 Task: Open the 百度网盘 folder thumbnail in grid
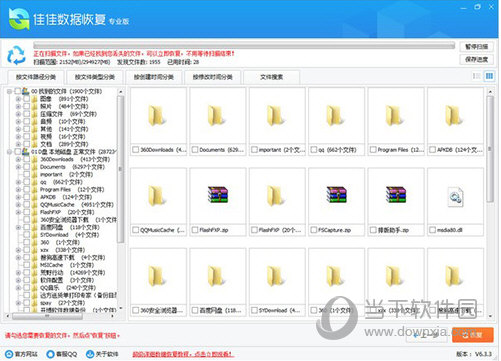216,276
